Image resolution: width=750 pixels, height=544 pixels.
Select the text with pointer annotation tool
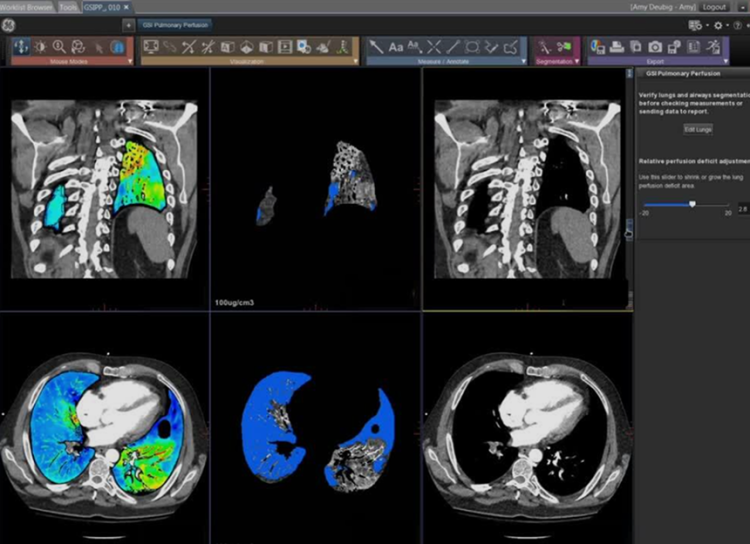414,47
